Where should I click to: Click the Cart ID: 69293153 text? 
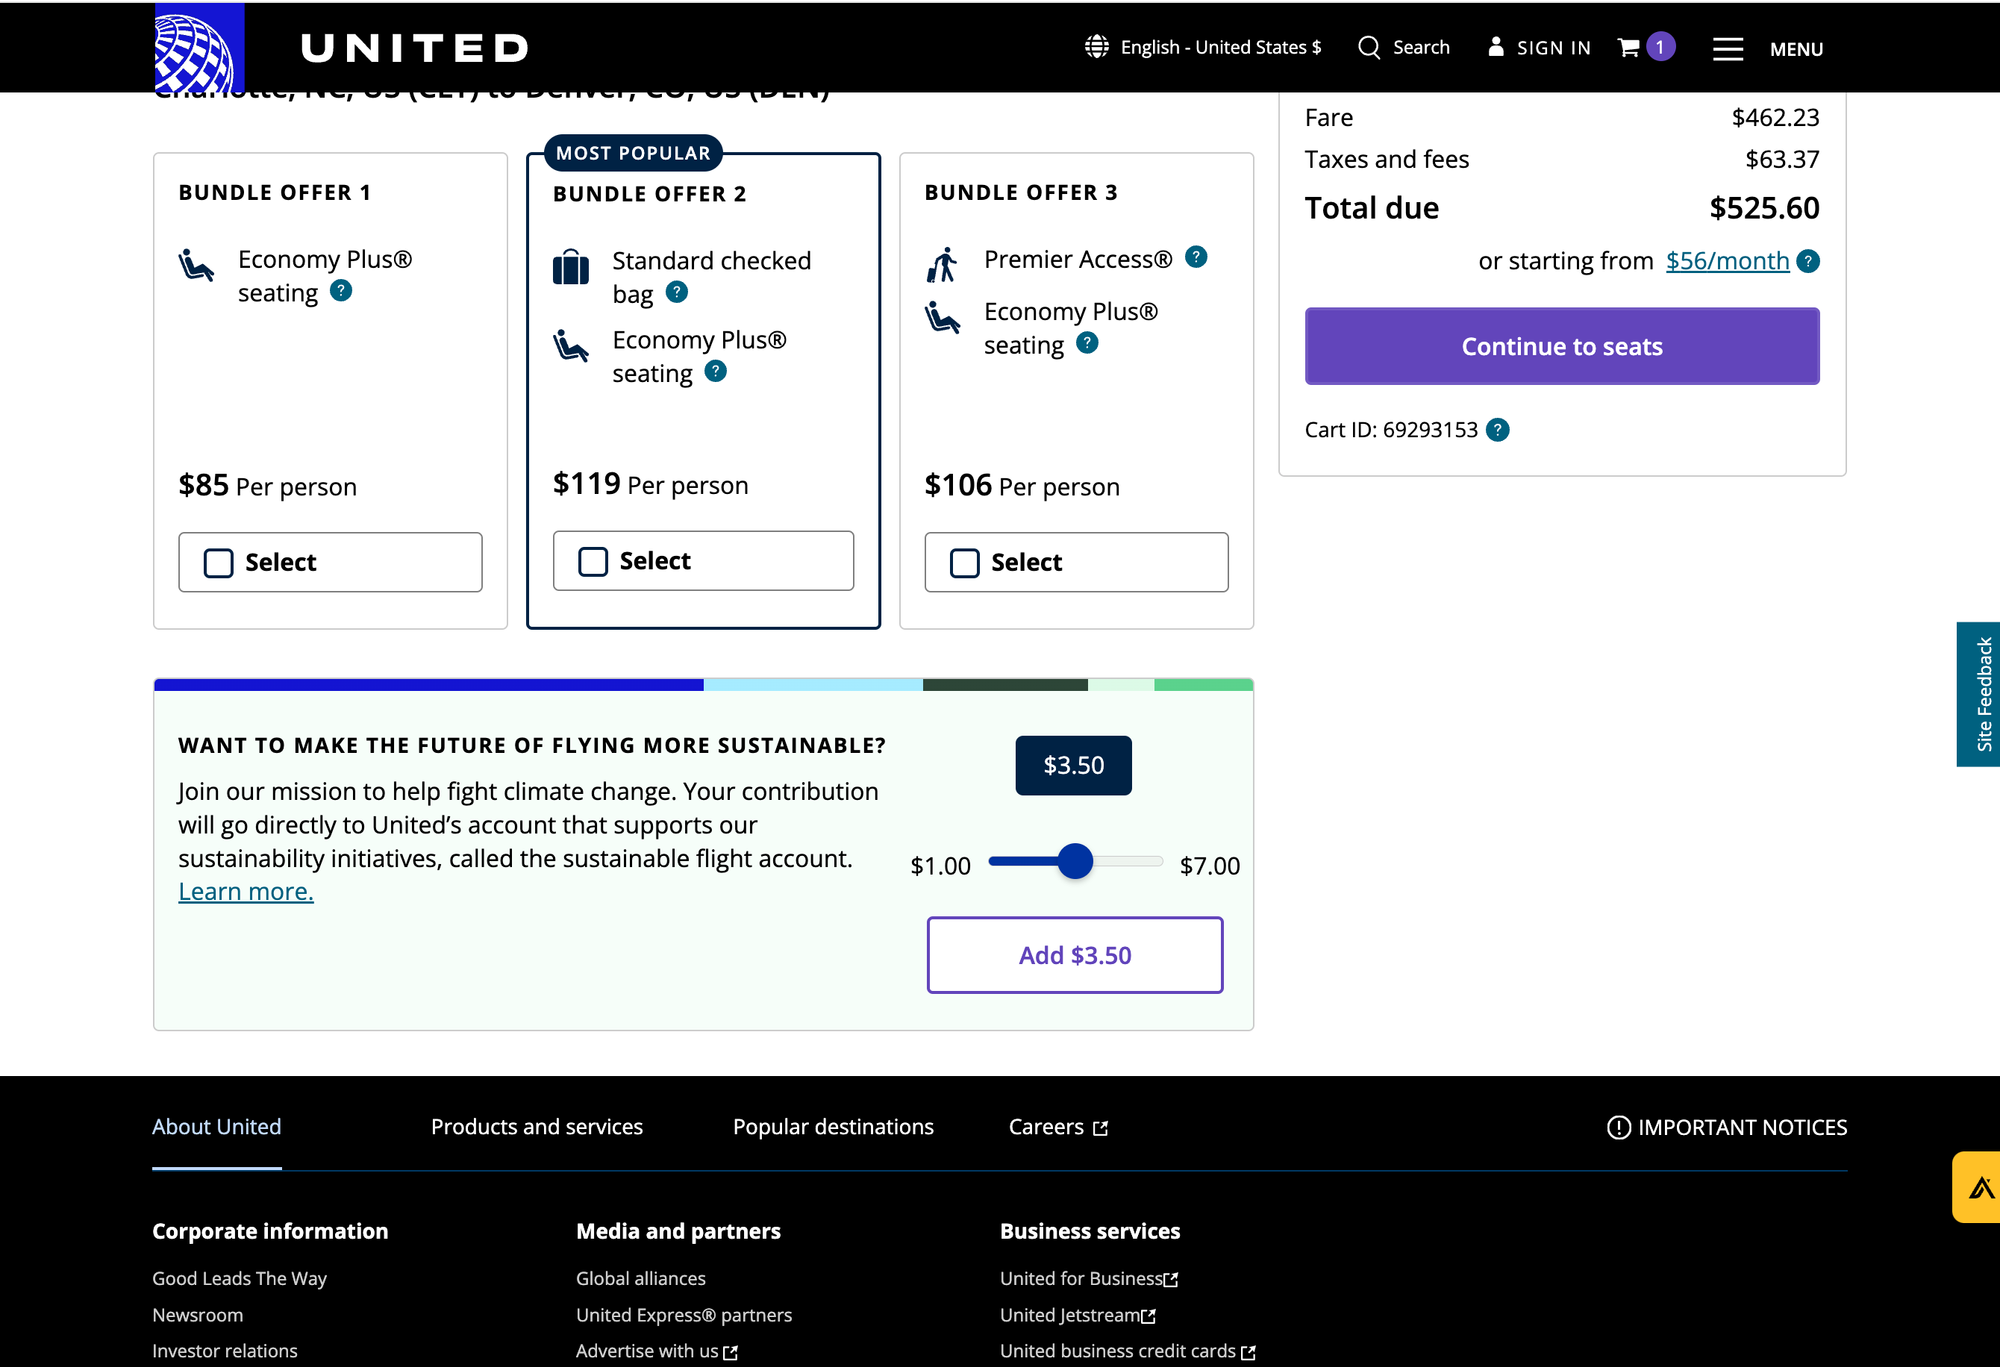pos(1391,430)
